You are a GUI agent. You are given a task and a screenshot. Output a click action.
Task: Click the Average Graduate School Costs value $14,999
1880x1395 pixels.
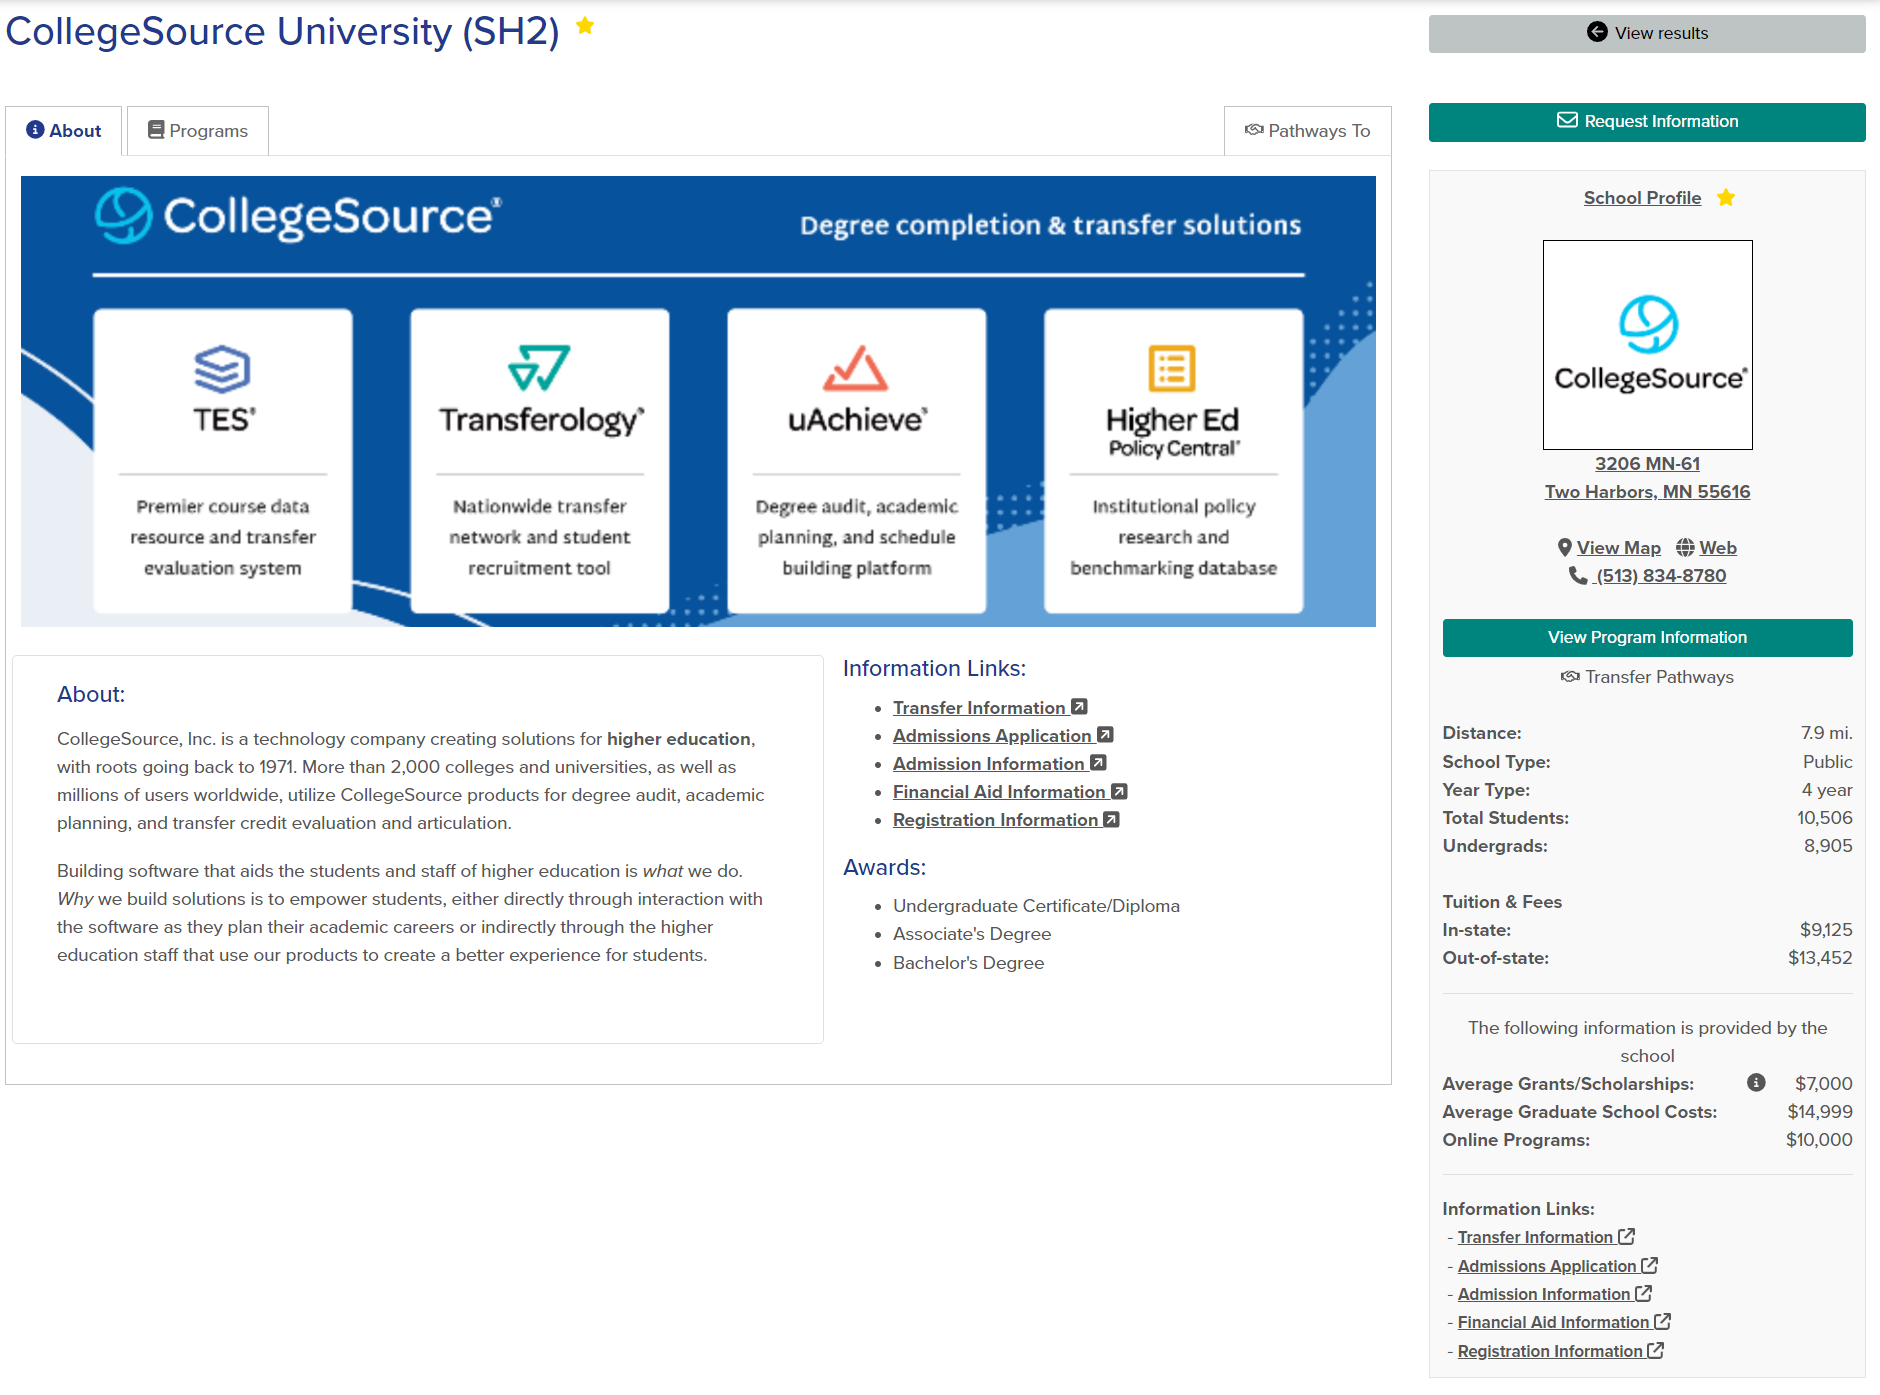point(1820,1112)
